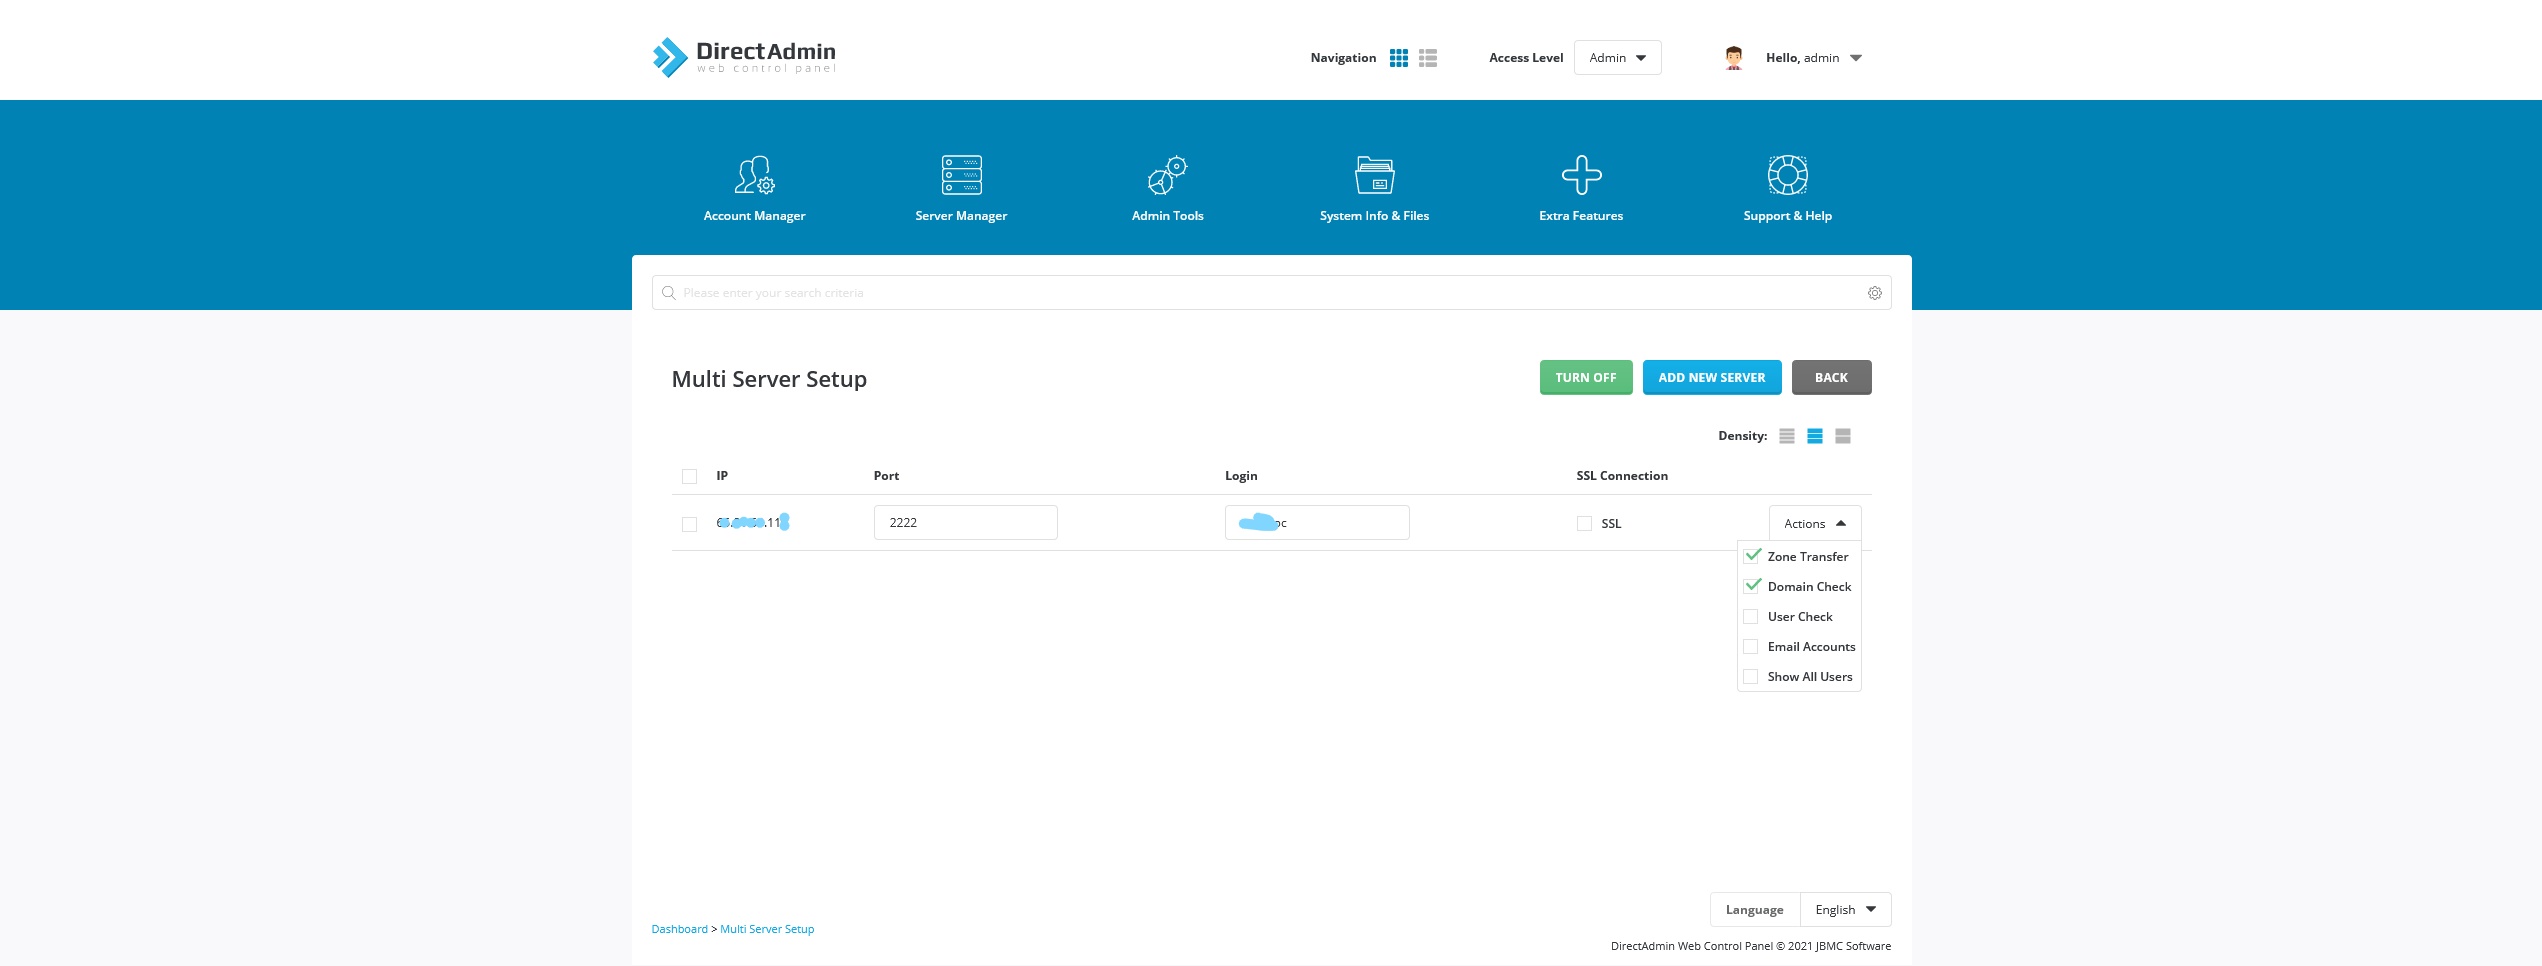Click the Port input field
Image resolution: width=2542 pixels, height=966 pixels.
tap(965, 523)
